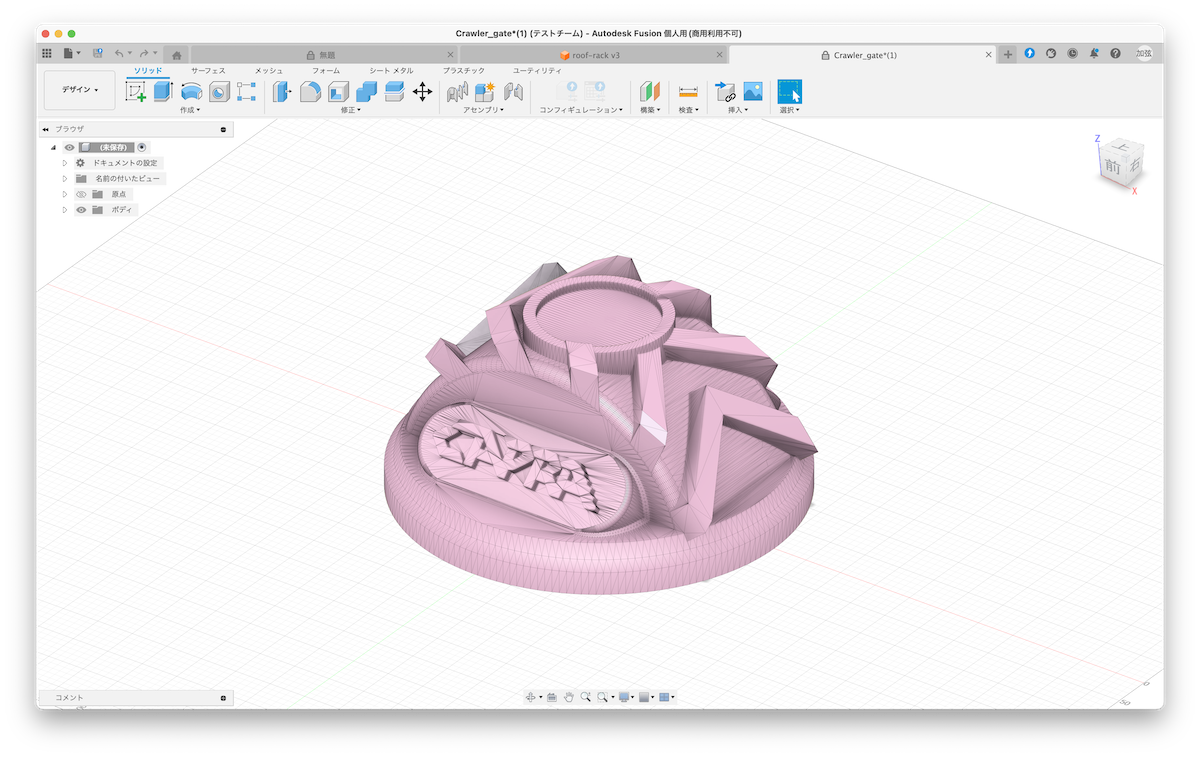
Task: Open the デザイン workspace dropdown
Action: pyautogui.click(x=80, y=90)
